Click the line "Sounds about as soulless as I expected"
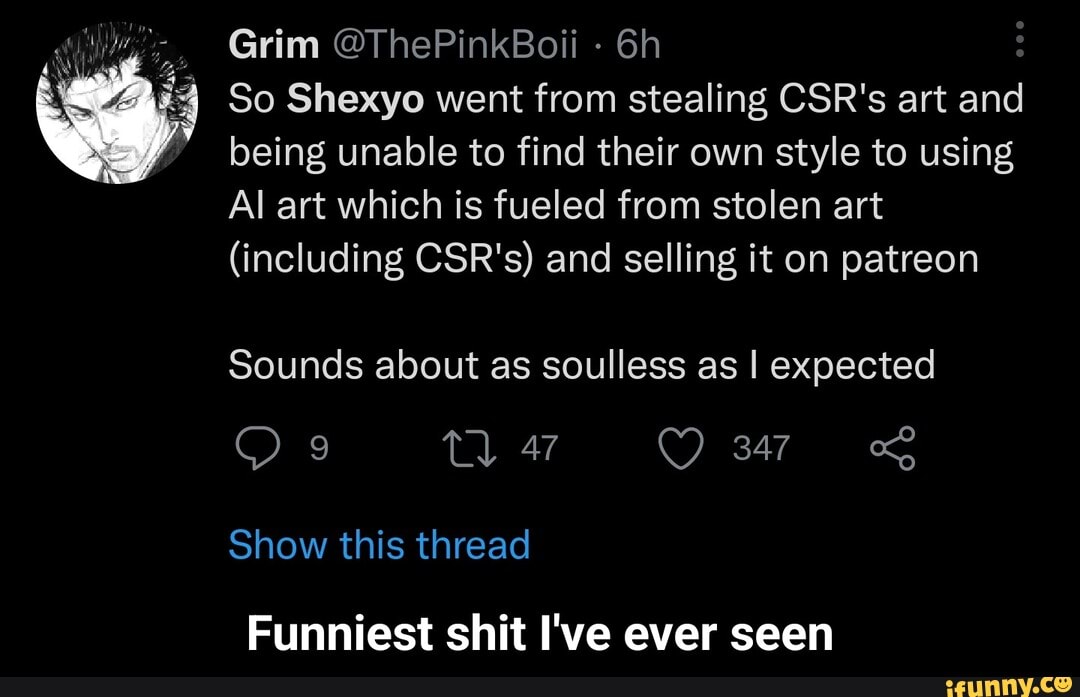The image size is (1080, 697). pos(581,365)
